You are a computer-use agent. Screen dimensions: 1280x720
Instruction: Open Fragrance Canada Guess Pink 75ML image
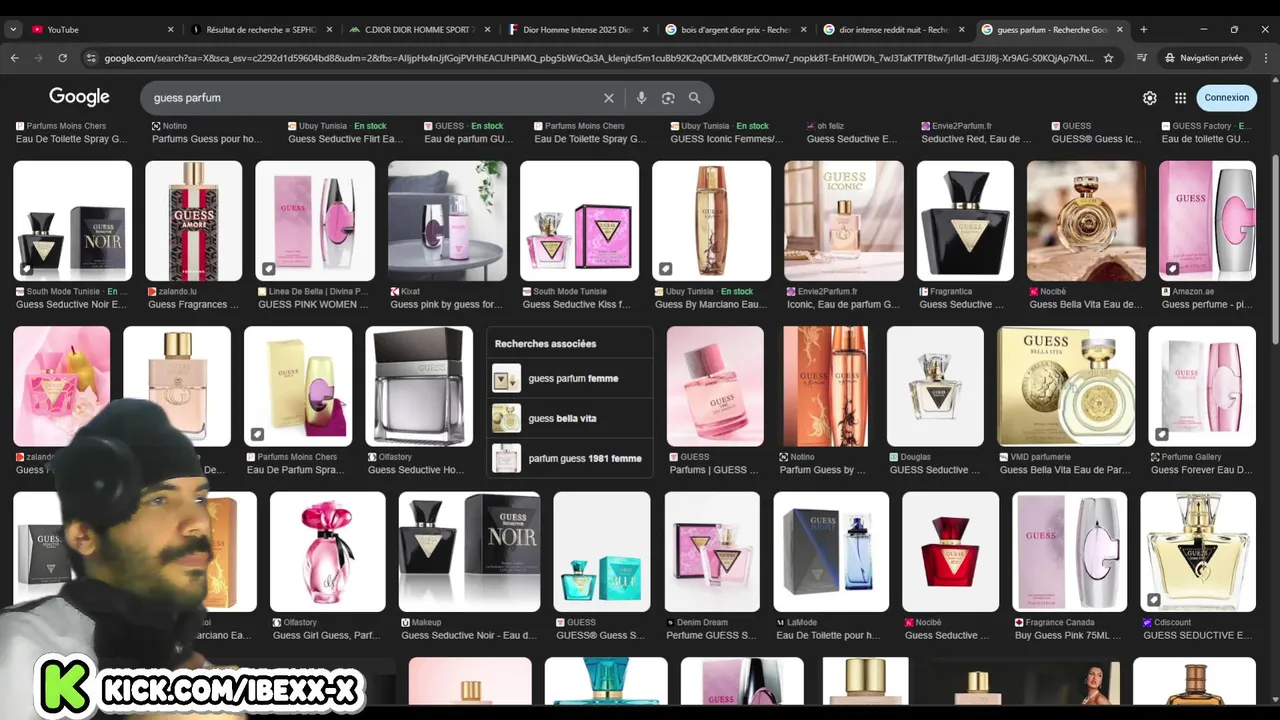coord(1070,551)
